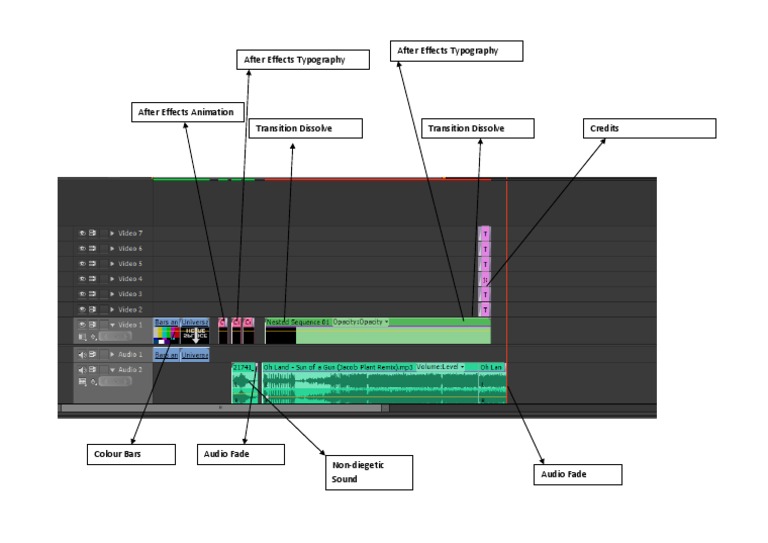768x543 pixels.
Task: Open Video 1 show keyframes icon
Action: [93, 337]
